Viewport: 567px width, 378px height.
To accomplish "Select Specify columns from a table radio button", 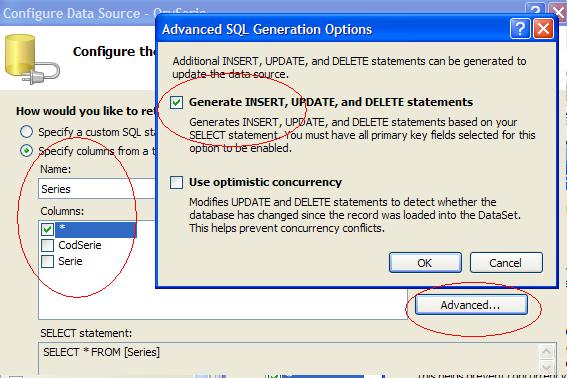I will [x=26, y=150].
